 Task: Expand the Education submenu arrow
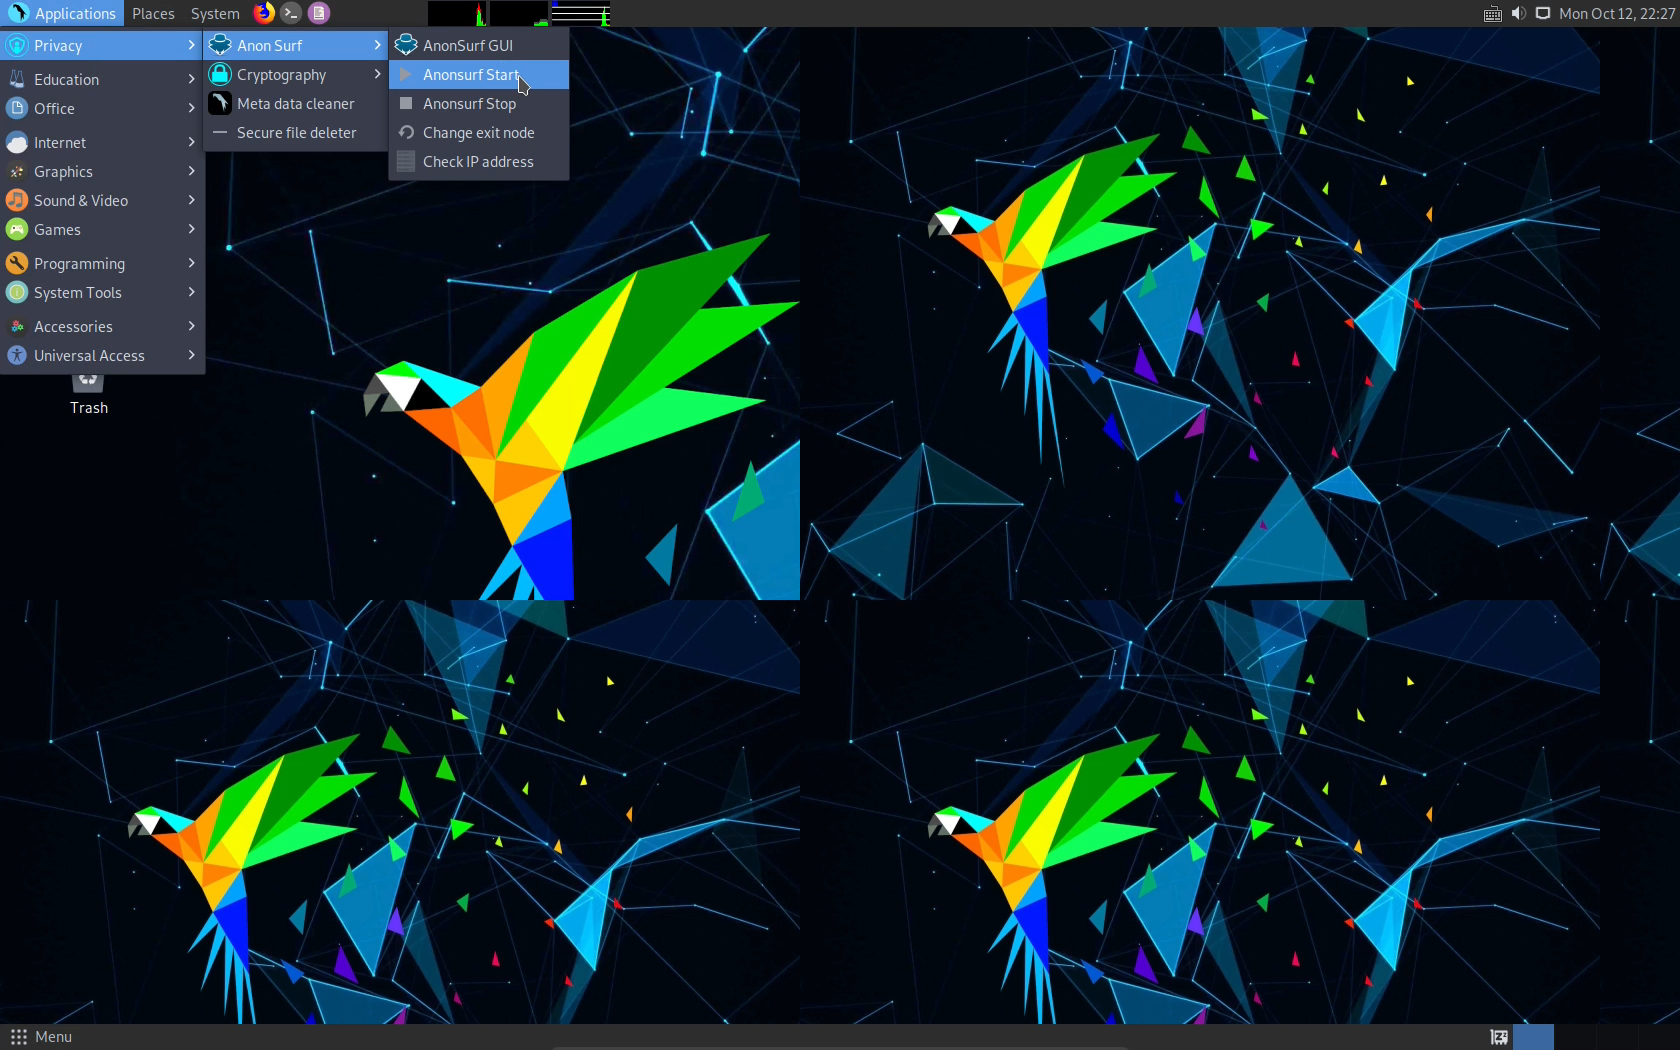tap(191, 79)
